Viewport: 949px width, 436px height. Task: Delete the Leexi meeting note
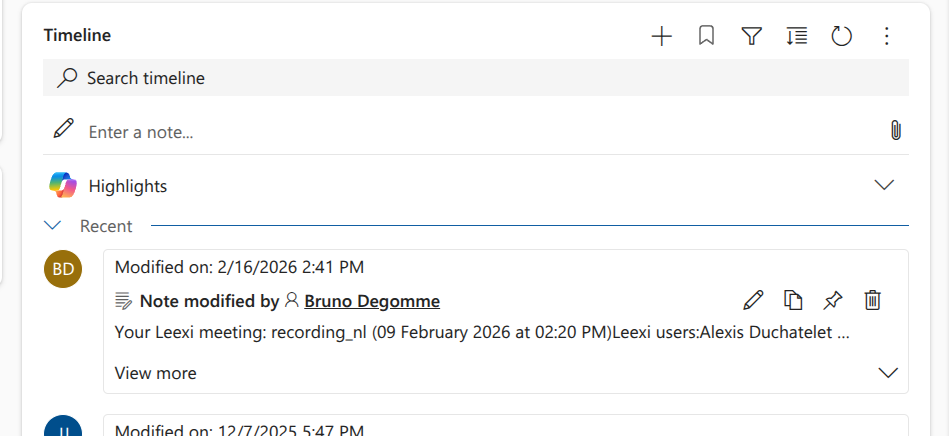point(872,300)
